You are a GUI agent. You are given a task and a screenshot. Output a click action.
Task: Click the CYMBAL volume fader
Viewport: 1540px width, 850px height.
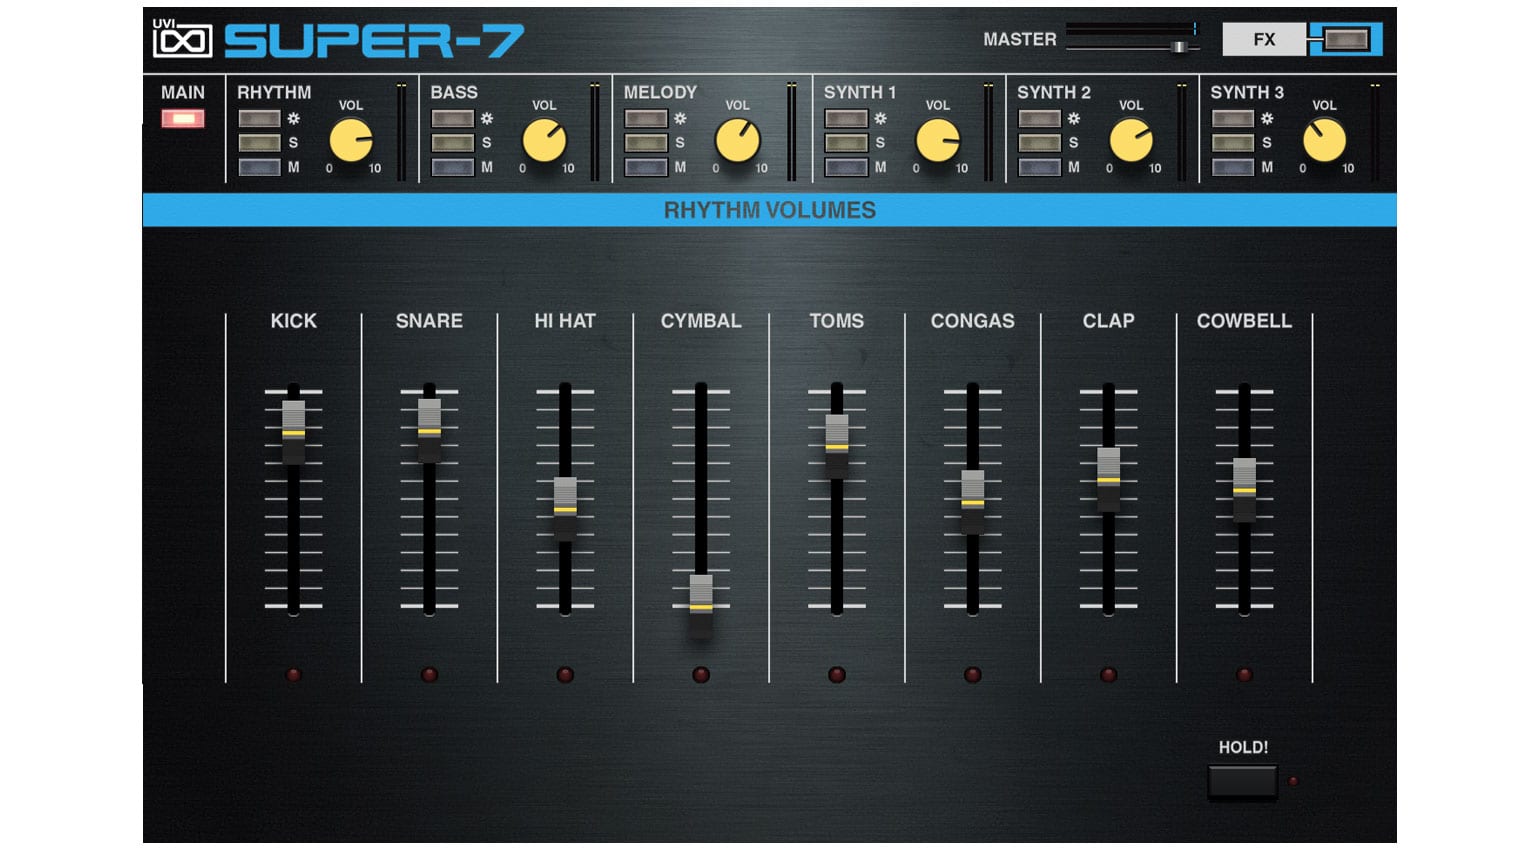(701, 606)
